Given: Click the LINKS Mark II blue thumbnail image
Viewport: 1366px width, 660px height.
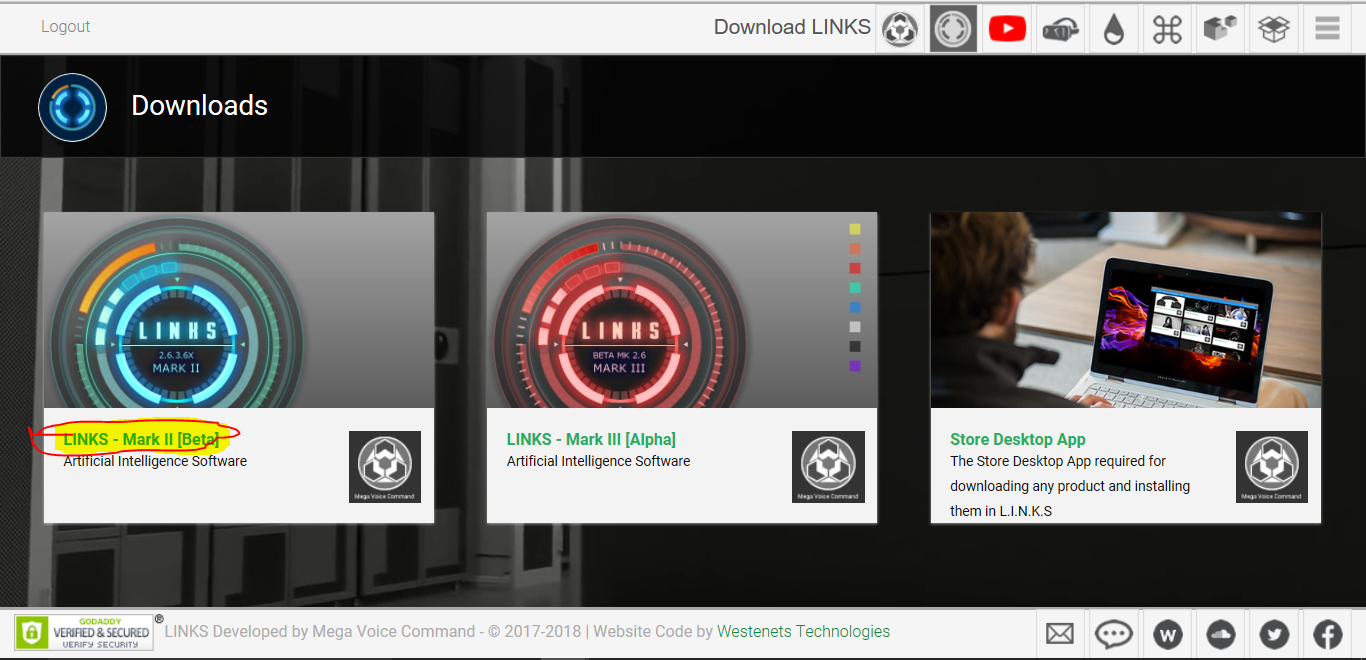Looking at the screenshot, I should pyautogui.click(x=239, y=310).
